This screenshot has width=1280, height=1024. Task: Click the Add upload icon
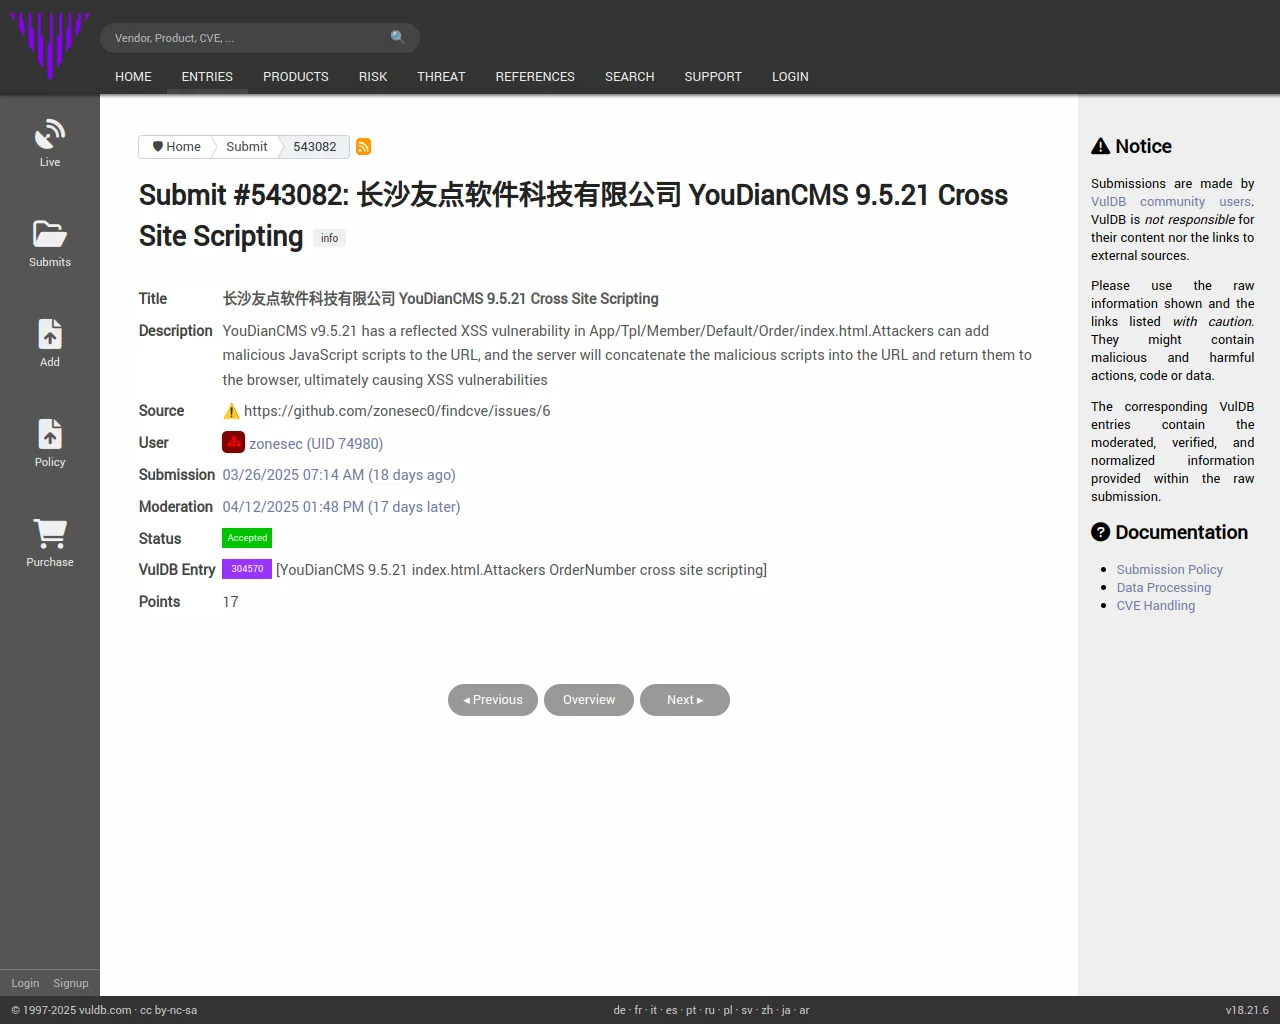pos(50,334)
